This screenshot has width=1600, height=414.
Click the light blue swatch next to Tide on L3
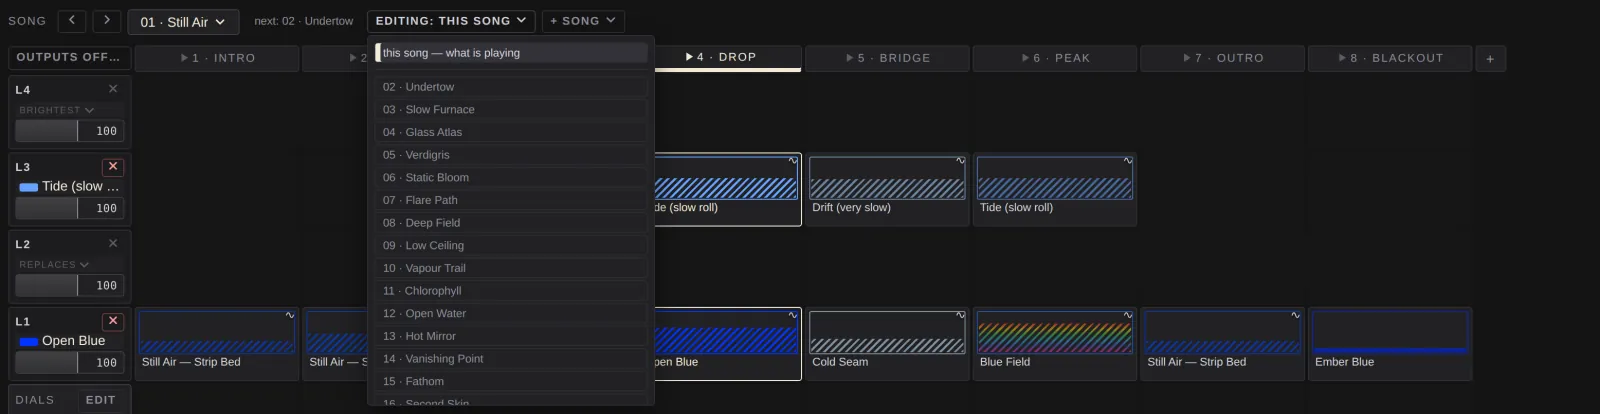click(29, 187)
